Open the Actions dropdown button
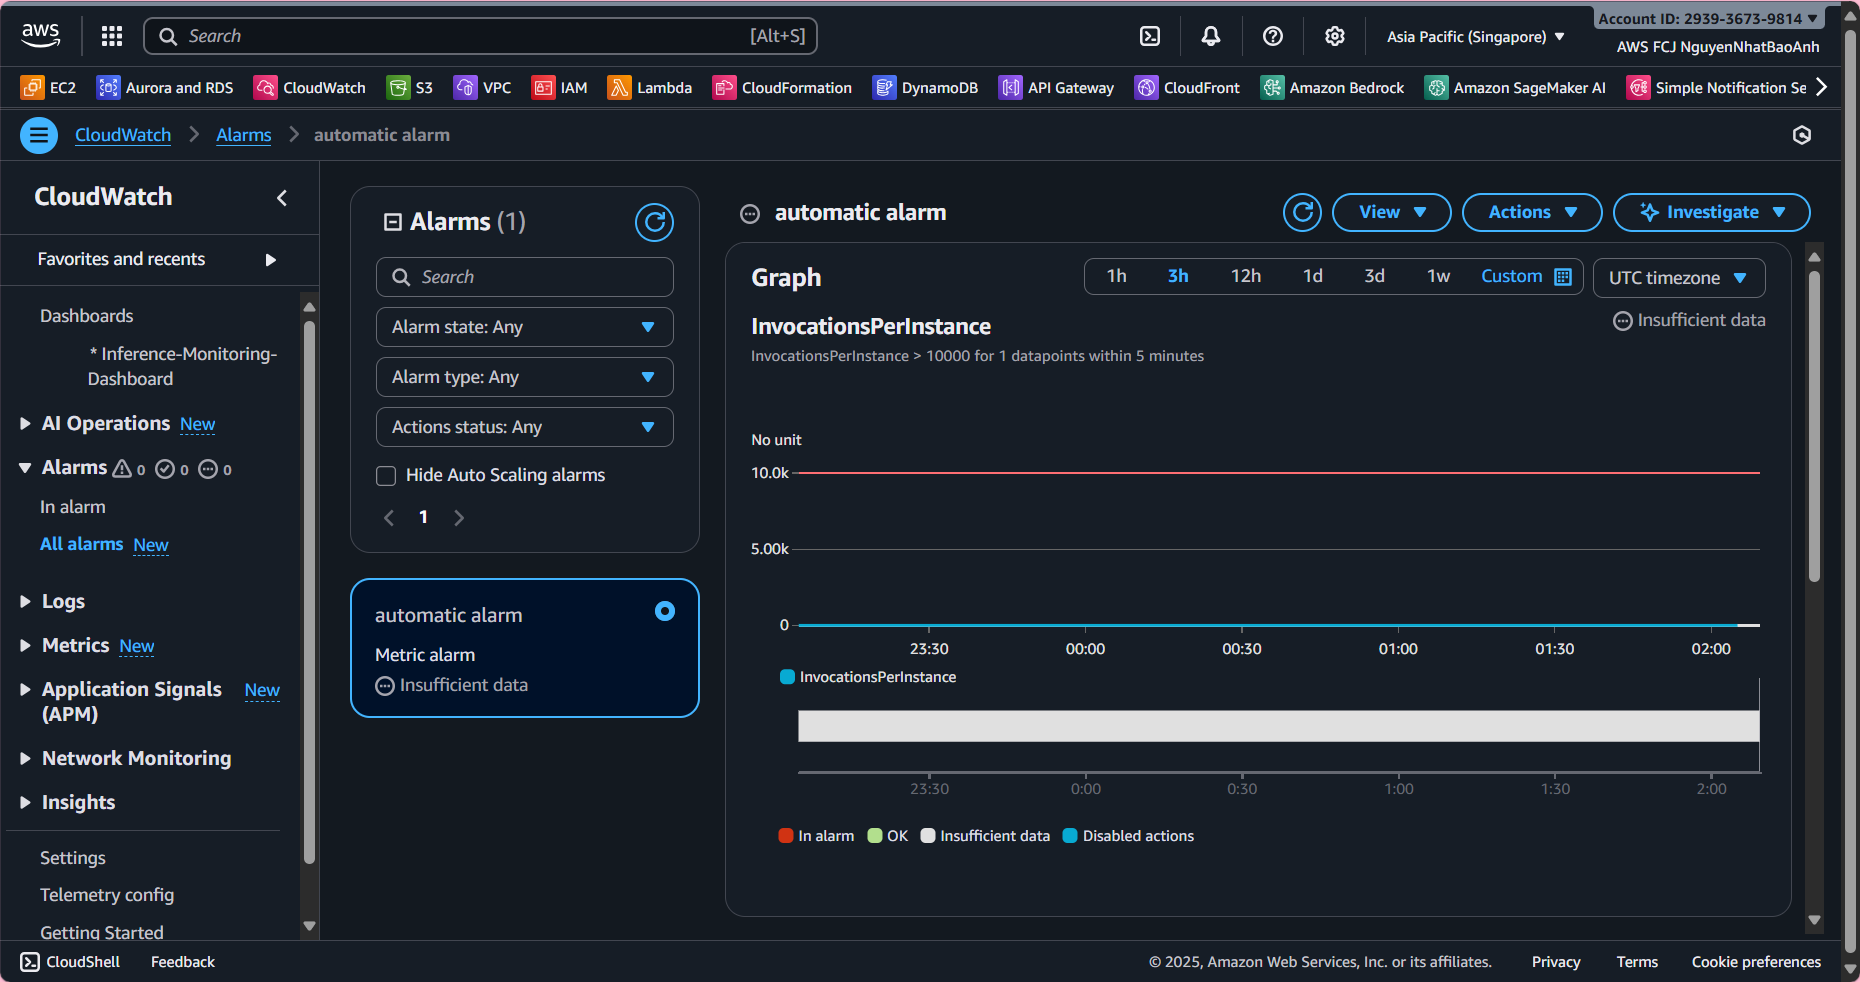1860x982 pixels. click(x=1532, y=212)
